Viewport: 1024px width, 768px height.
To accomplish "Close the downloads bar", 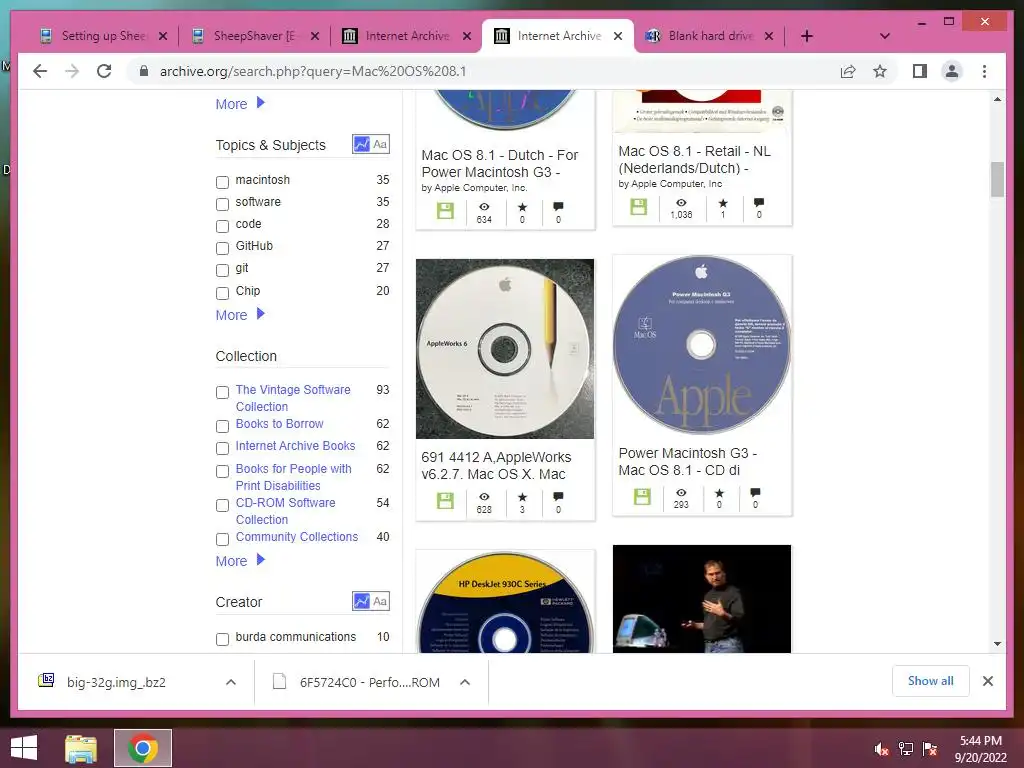I will click(x=988, y=681).
